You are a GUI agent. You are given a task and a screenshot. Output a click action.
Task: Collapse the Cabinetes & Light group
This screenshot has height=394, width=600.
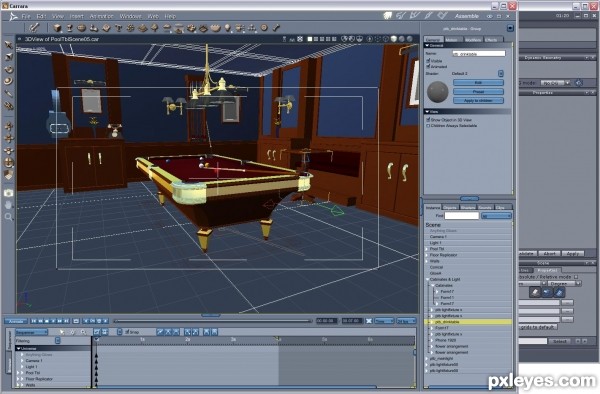(427, 279)
